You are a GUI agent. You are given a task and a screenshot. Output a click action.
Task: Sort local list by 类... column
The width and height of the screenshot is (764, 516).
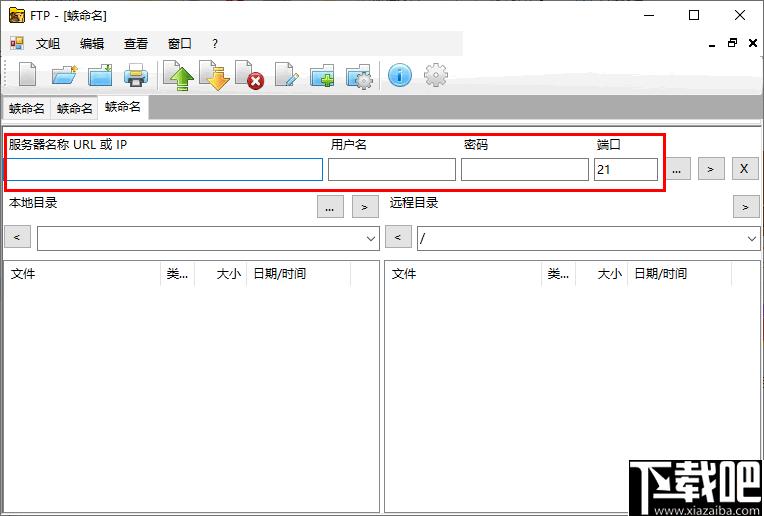coord(177,274)
